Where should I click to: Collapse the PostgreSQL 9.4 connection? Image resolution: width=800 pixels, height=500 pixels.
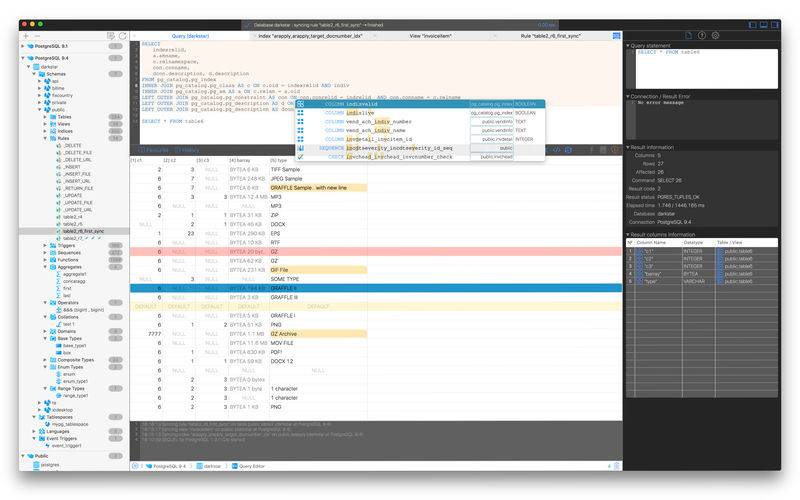[x=22, y=58]
